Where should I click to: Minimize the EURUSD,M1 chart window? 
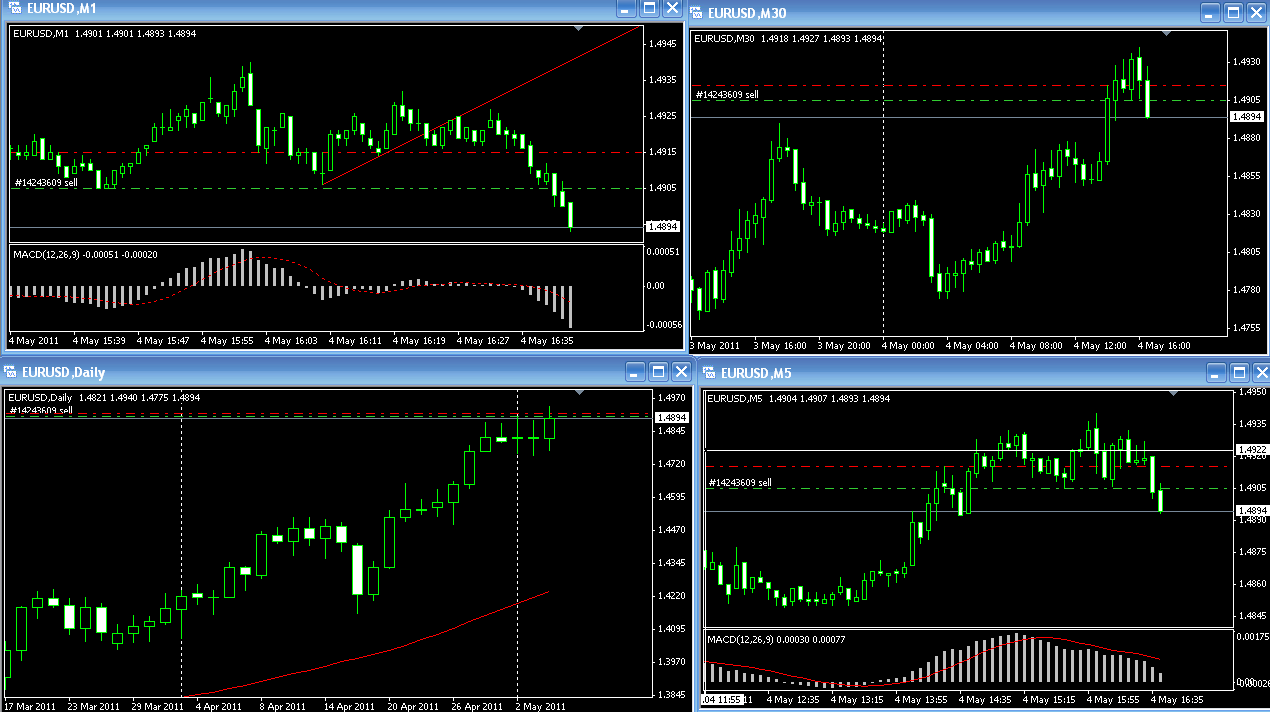pos(626,9)
